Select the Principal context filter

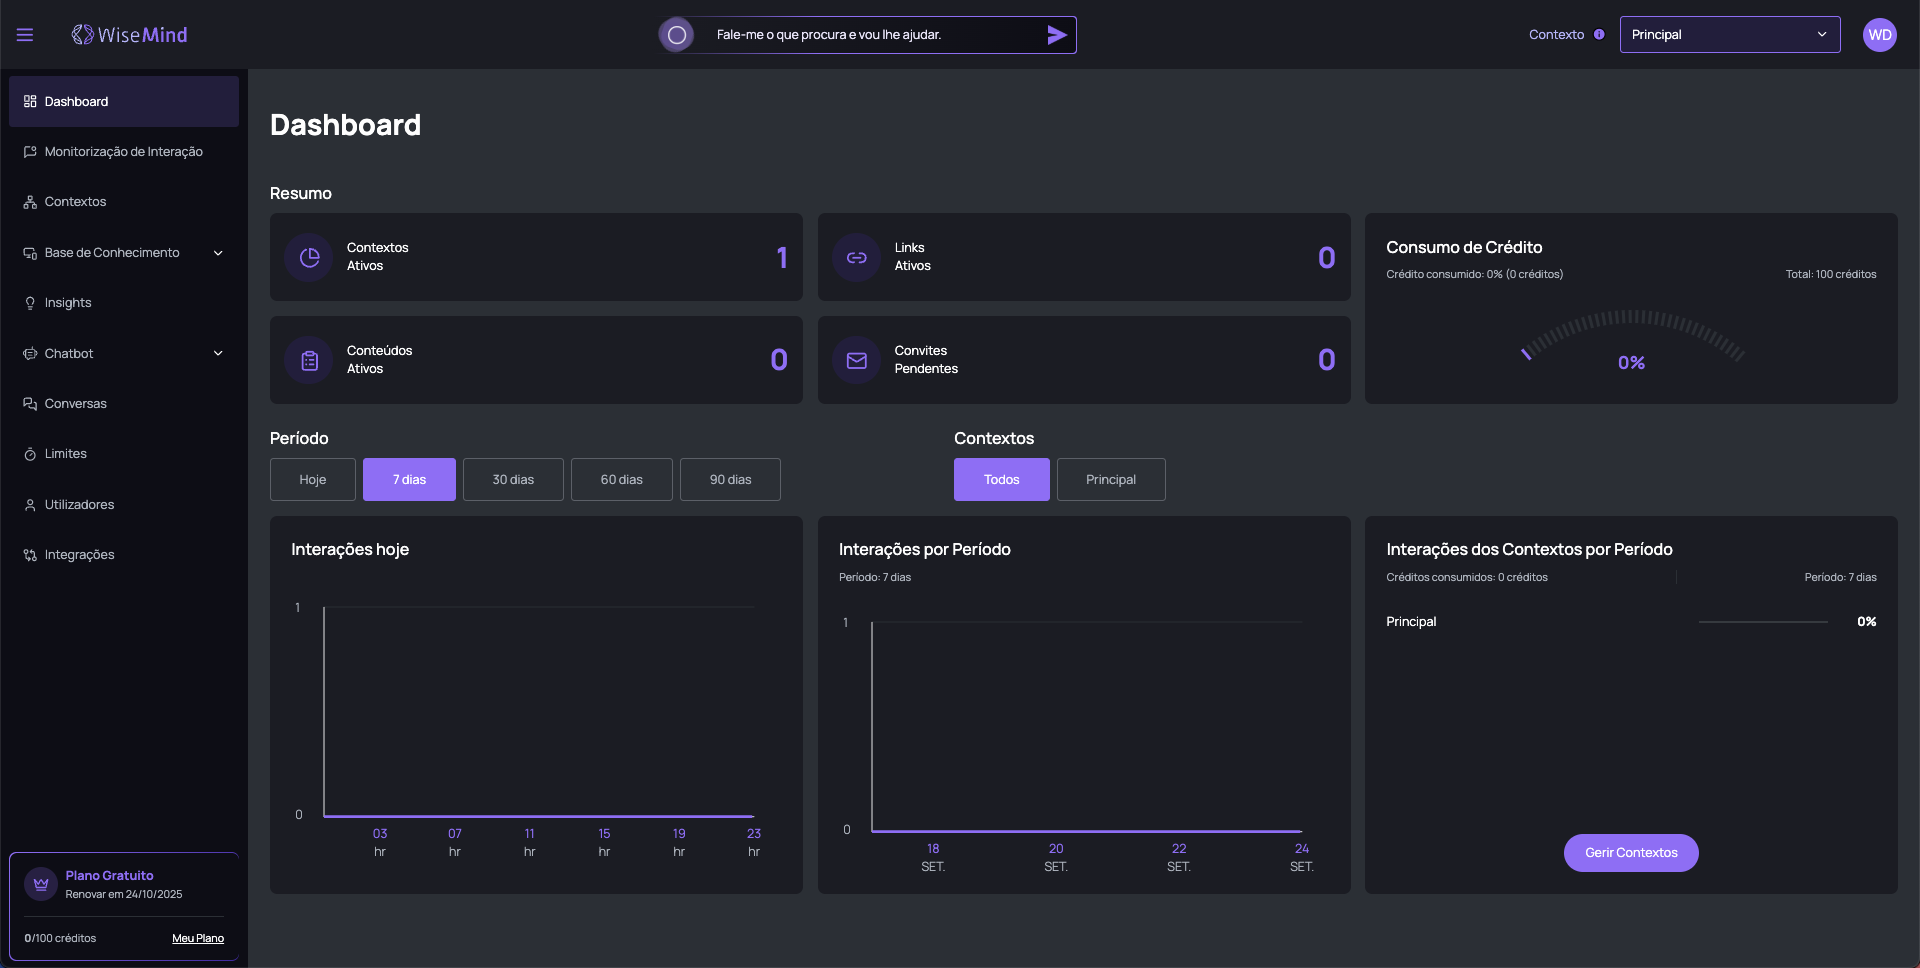coord(1110,480)
